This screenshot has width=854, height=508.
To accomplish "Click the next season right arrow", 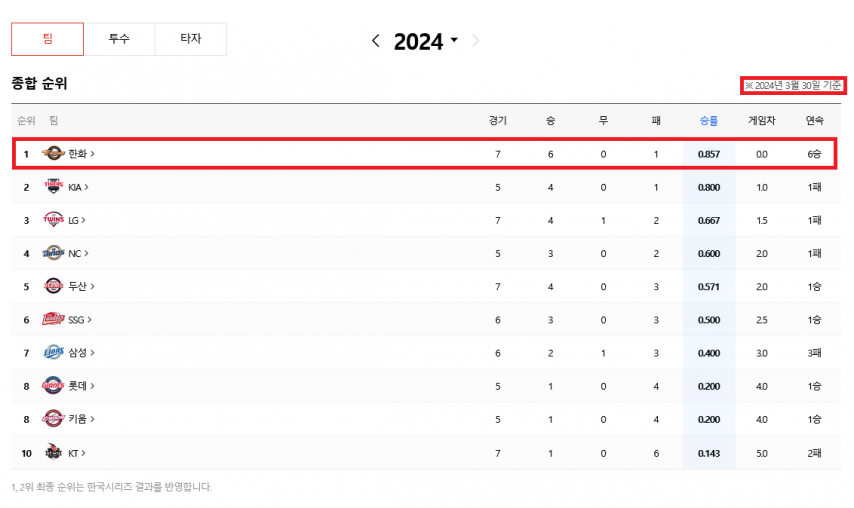I will (x=476, y=41).
